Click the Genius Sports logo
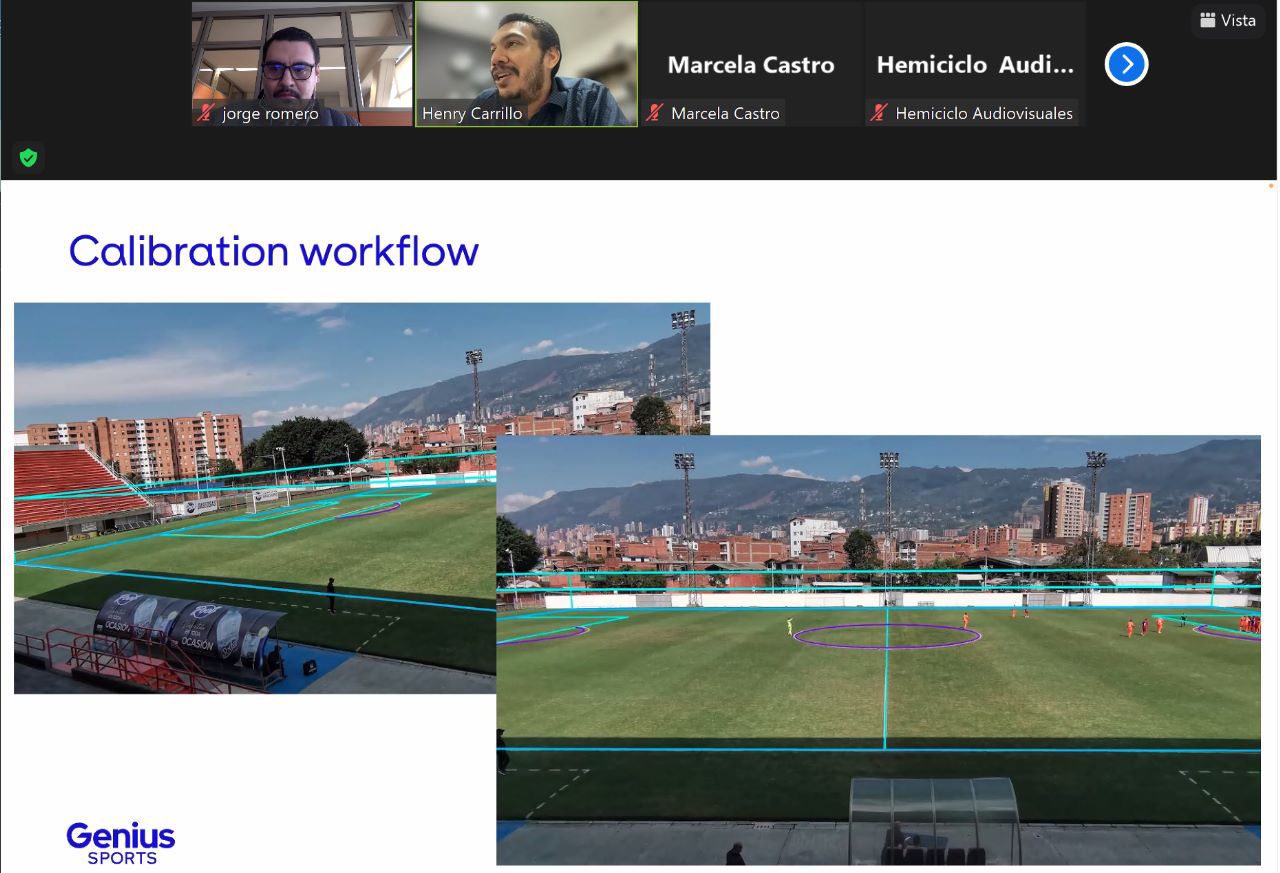 (120, 842)
